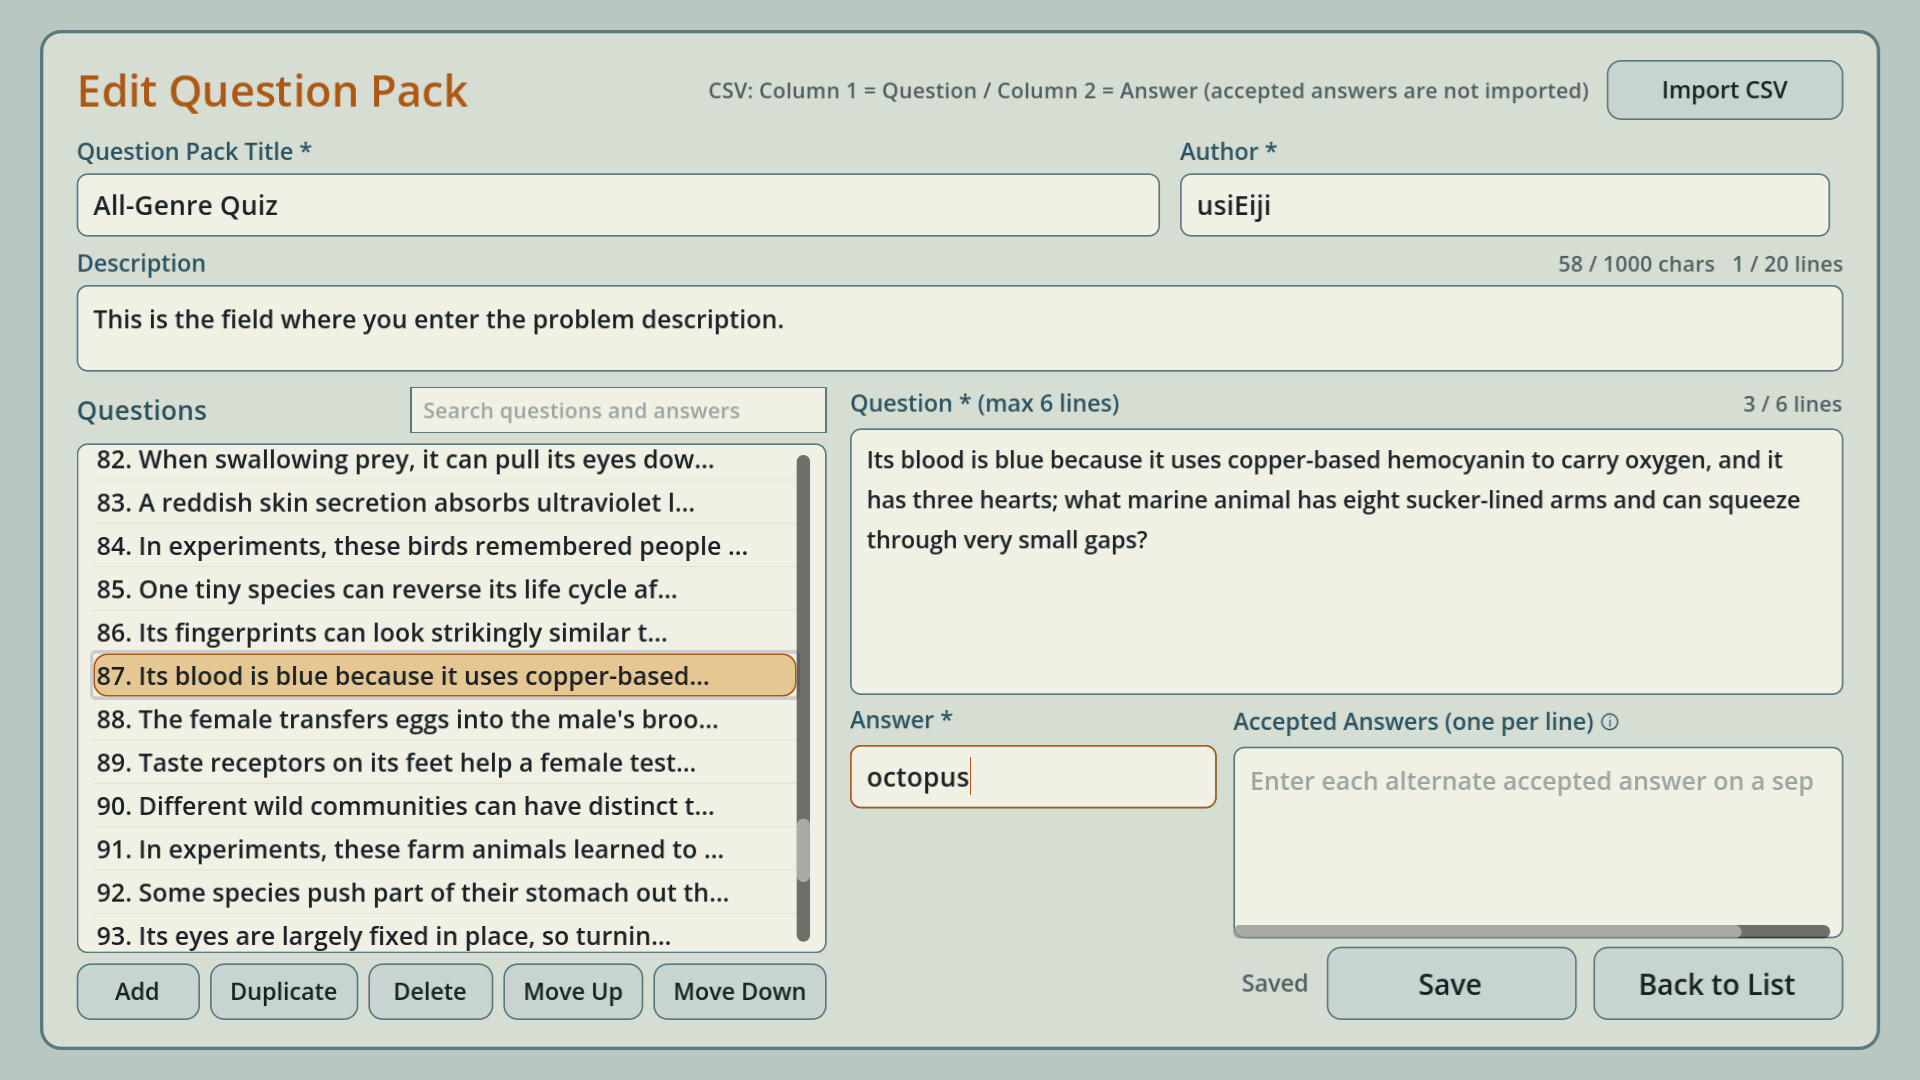Select question 88 about female transferring eggs

click(x=445, y=720)
